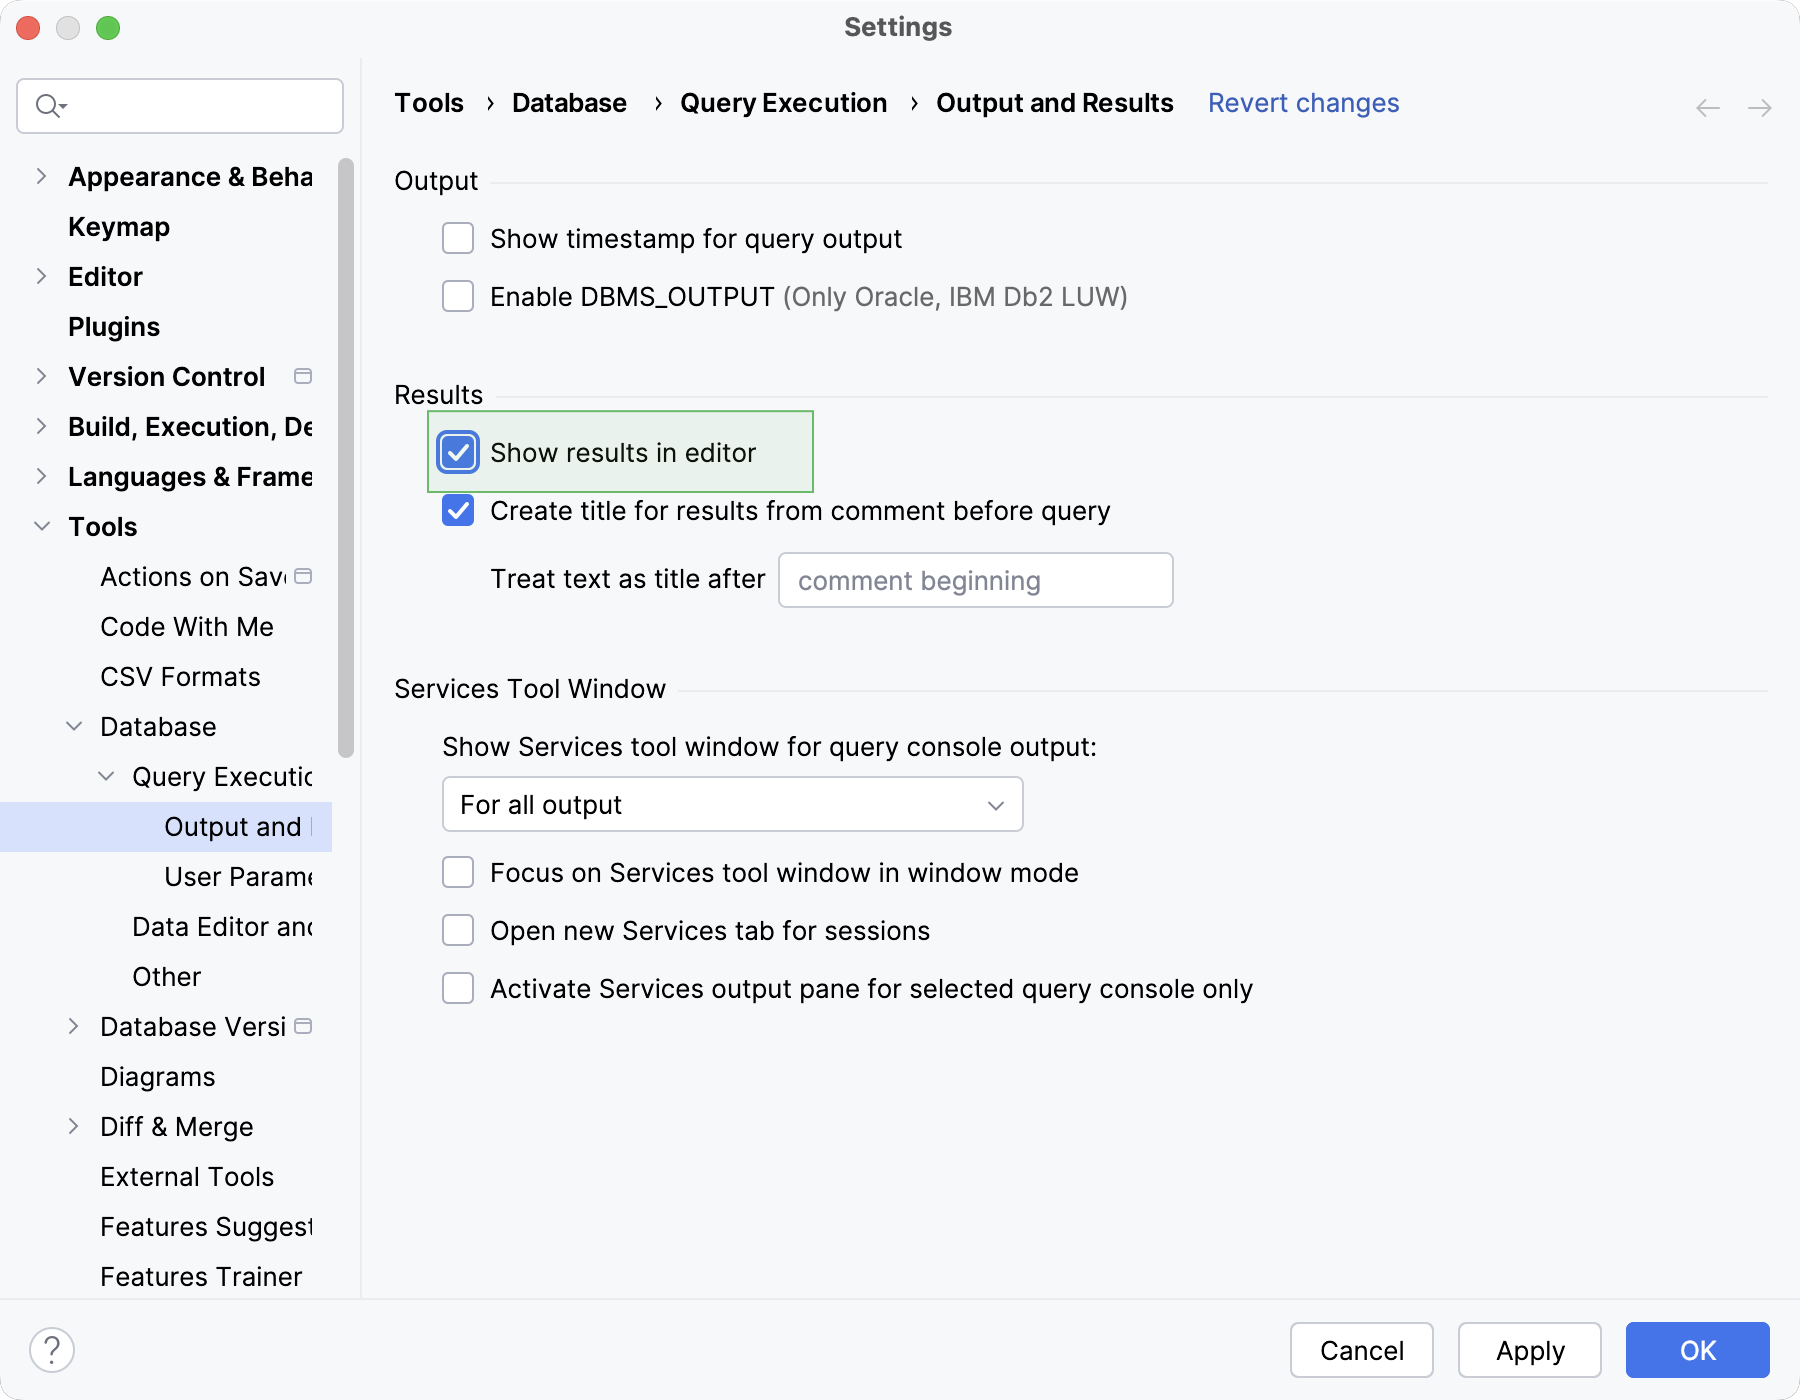Select Diagrams in the settings tree
Image resolution: width=1800 pixels, height=1400 pixels.
point(157,1076)
